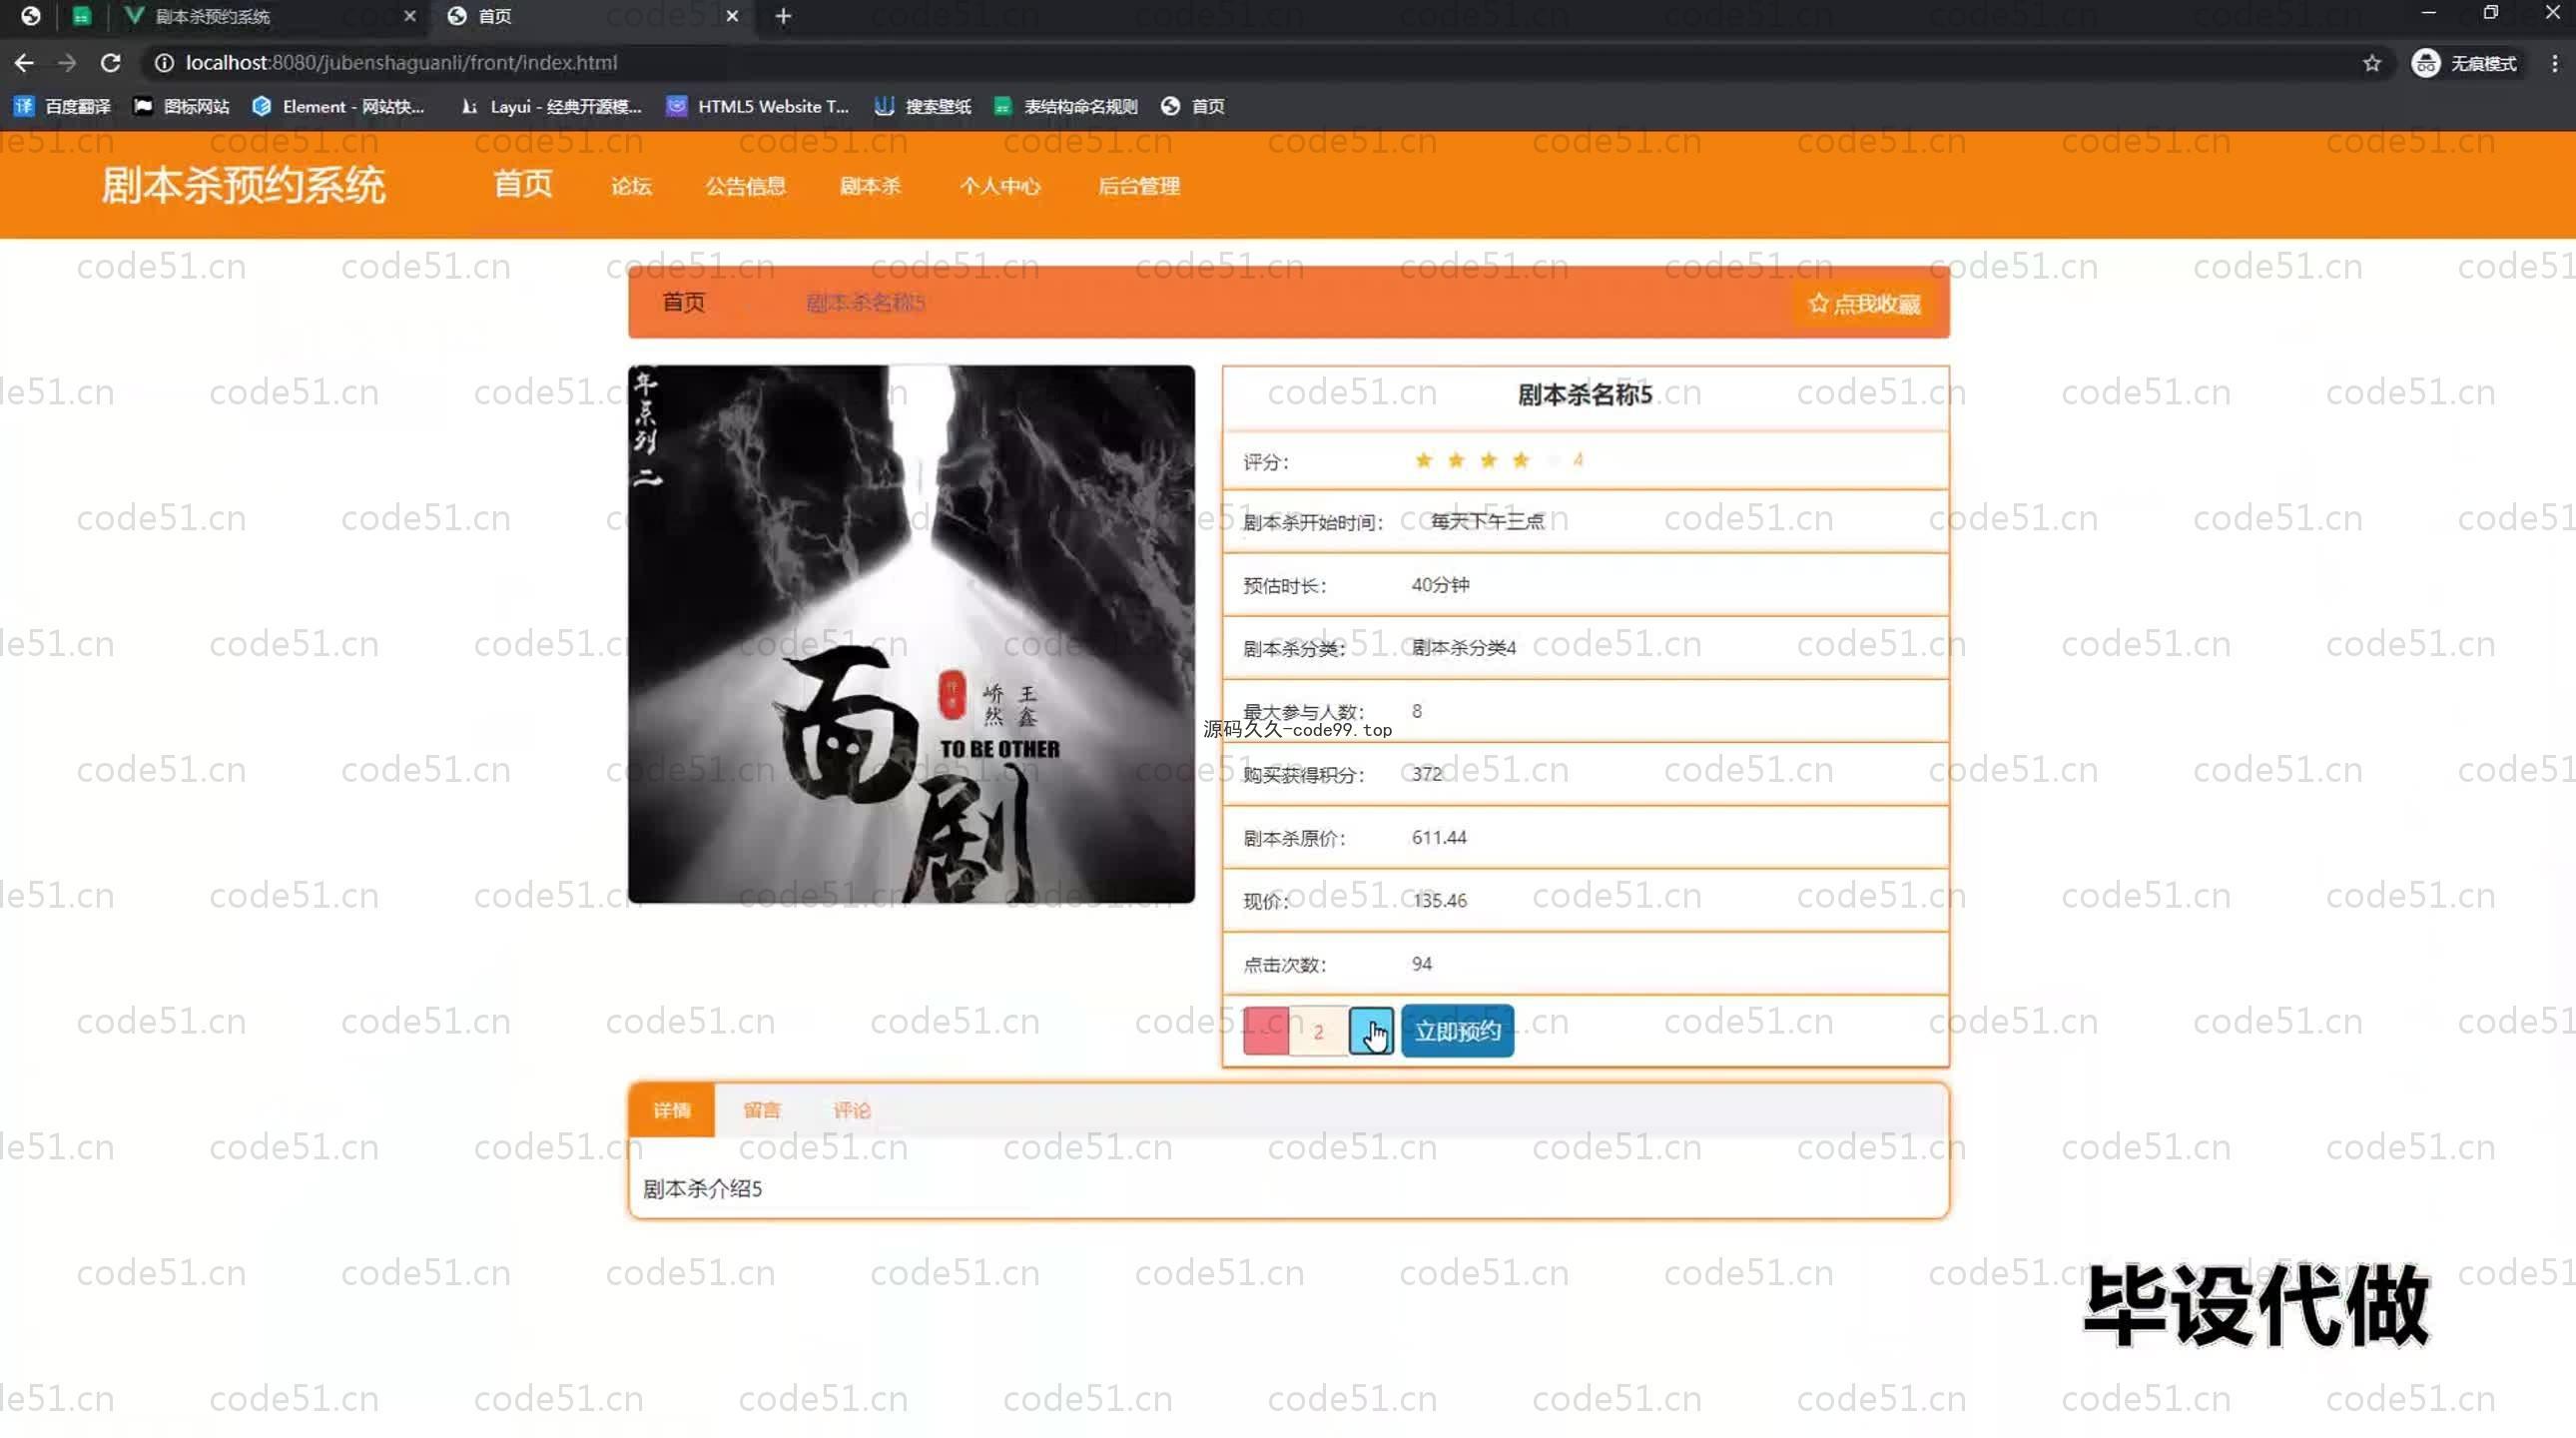Click the 首页 breadcrumb link
The width and height of the screenshot is (2576, 1438).
coord(684,303)
